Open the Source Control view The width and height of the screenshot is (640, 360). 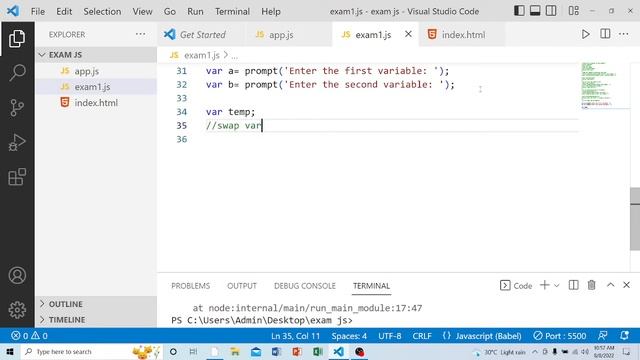[17, 108]
